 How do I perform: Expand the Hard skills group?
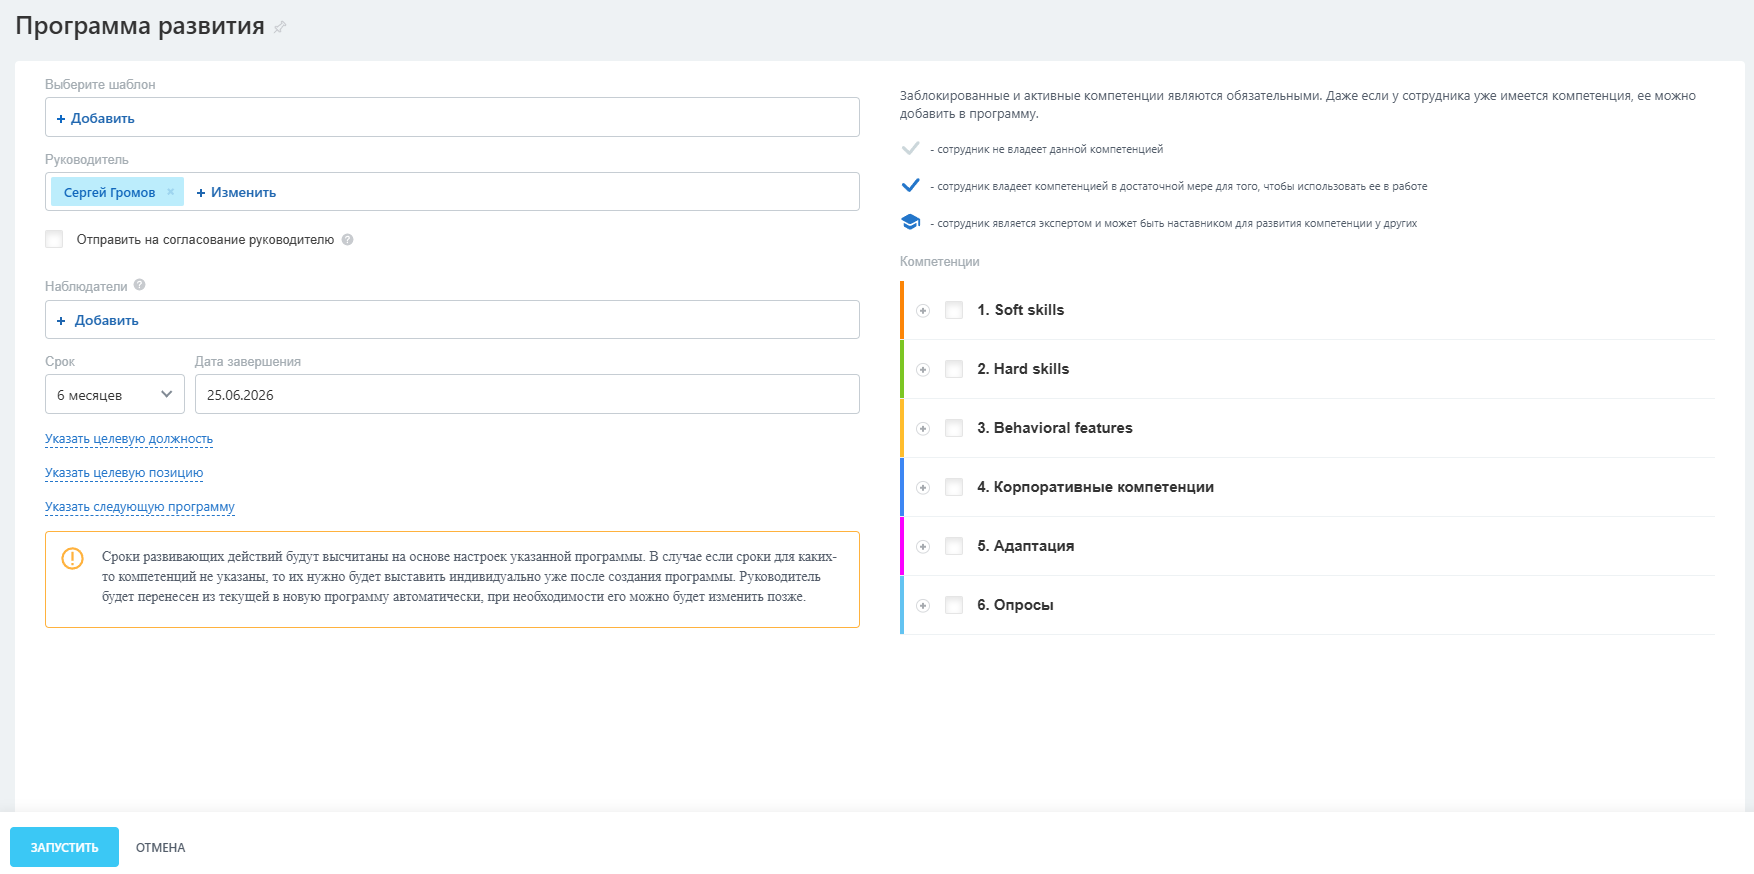(923, 370)
